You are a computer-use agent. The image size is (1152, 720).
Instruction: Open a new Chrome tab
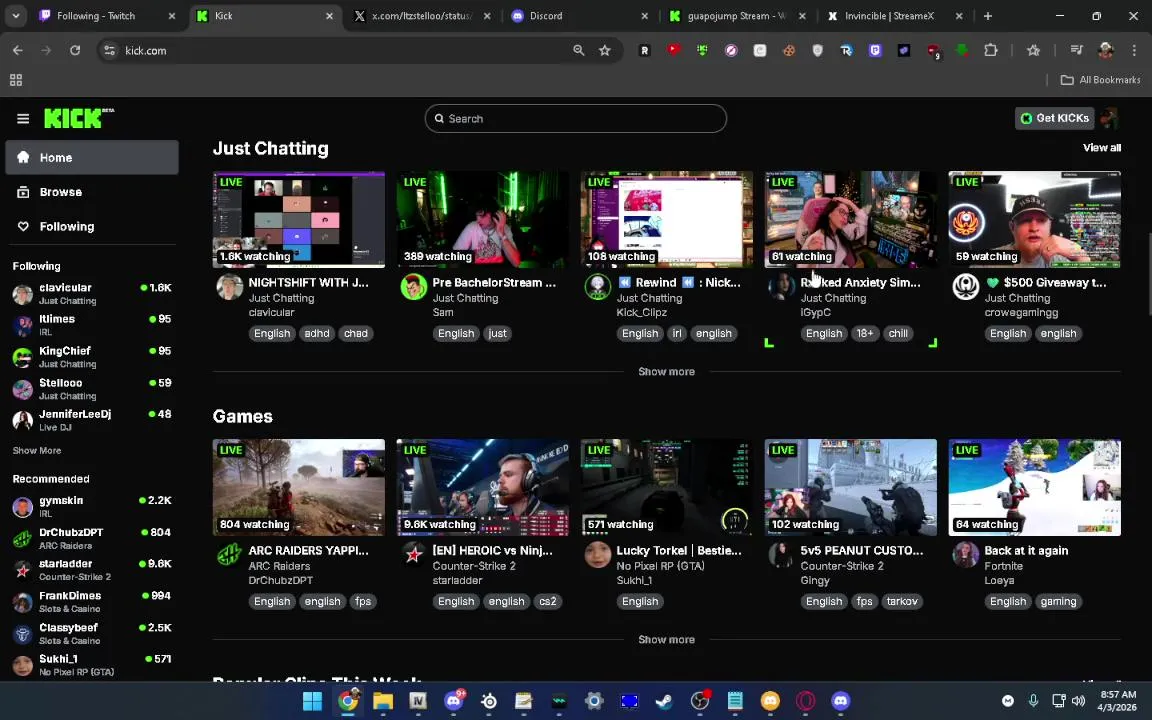click(x=987, y=15)
